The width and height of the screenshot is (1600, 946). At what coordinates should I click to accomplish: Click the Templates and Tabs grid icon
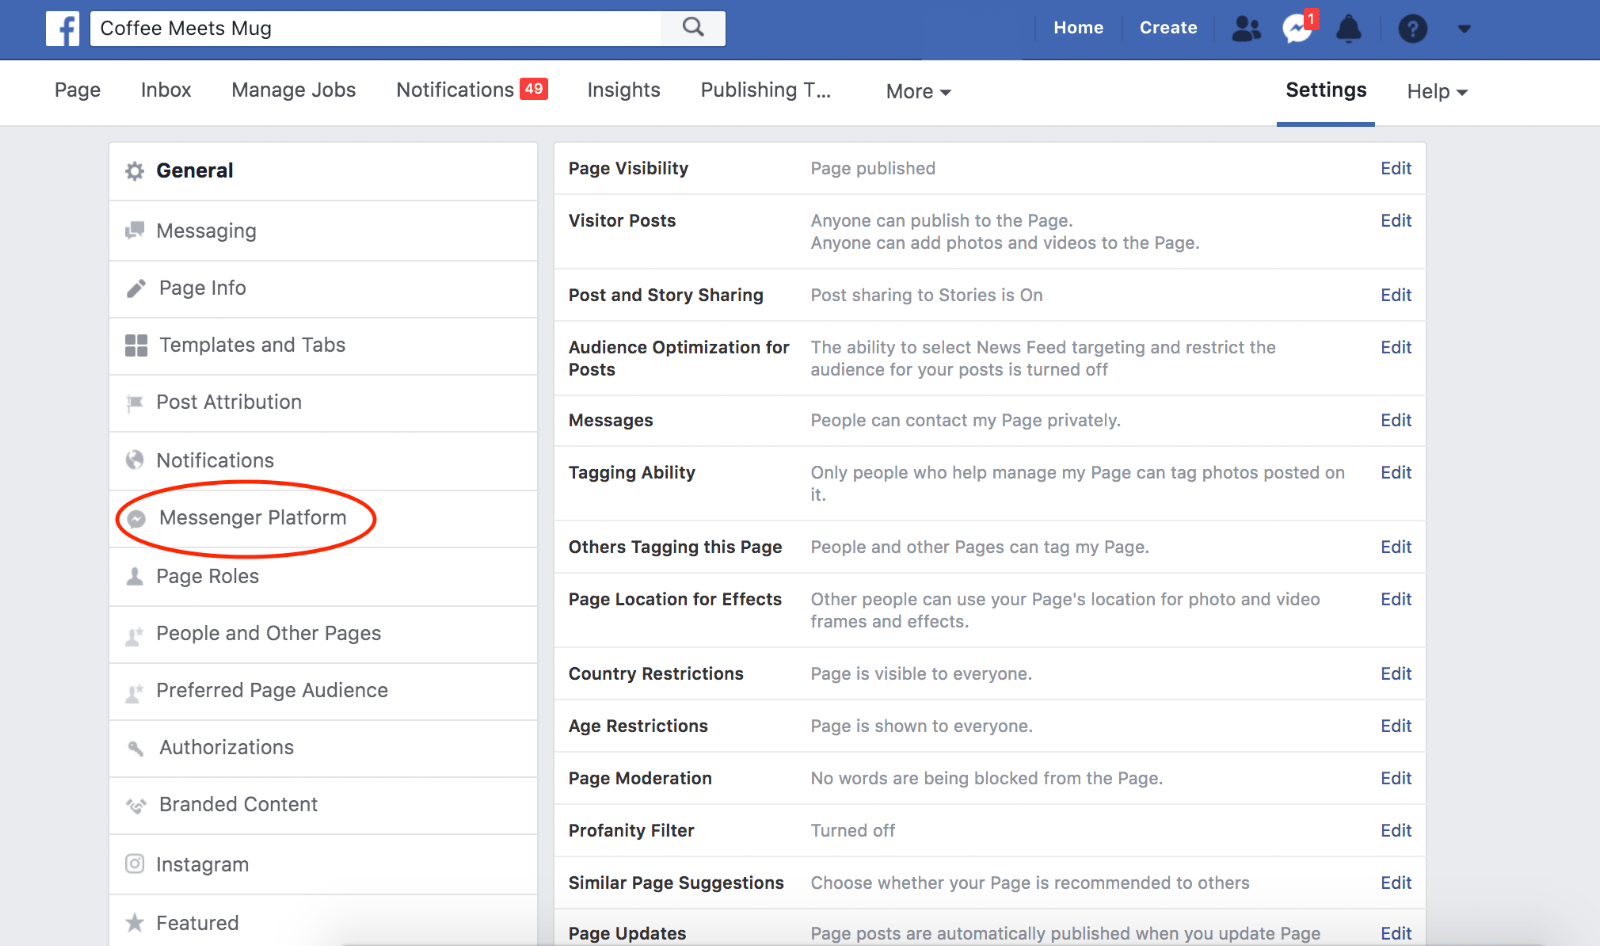pos(136,346)
